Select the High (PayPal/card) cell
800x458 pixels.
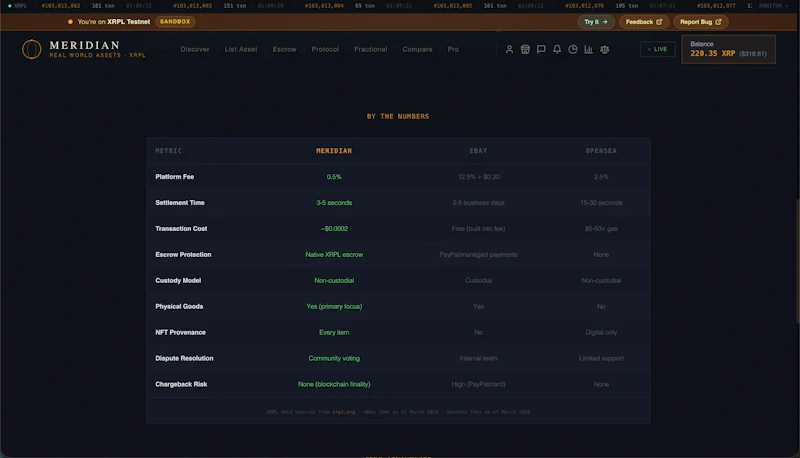tap(478, 385)
